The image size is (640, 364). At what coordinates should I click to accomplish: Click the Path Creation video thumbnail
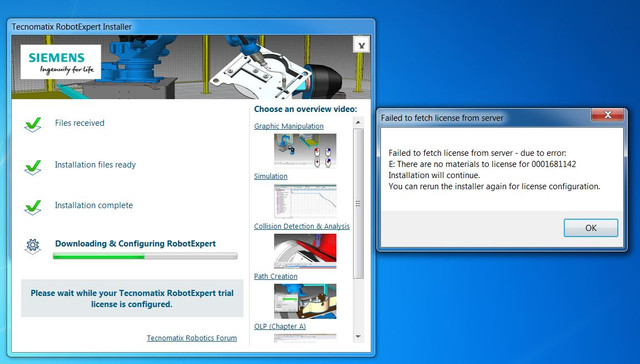305,301
